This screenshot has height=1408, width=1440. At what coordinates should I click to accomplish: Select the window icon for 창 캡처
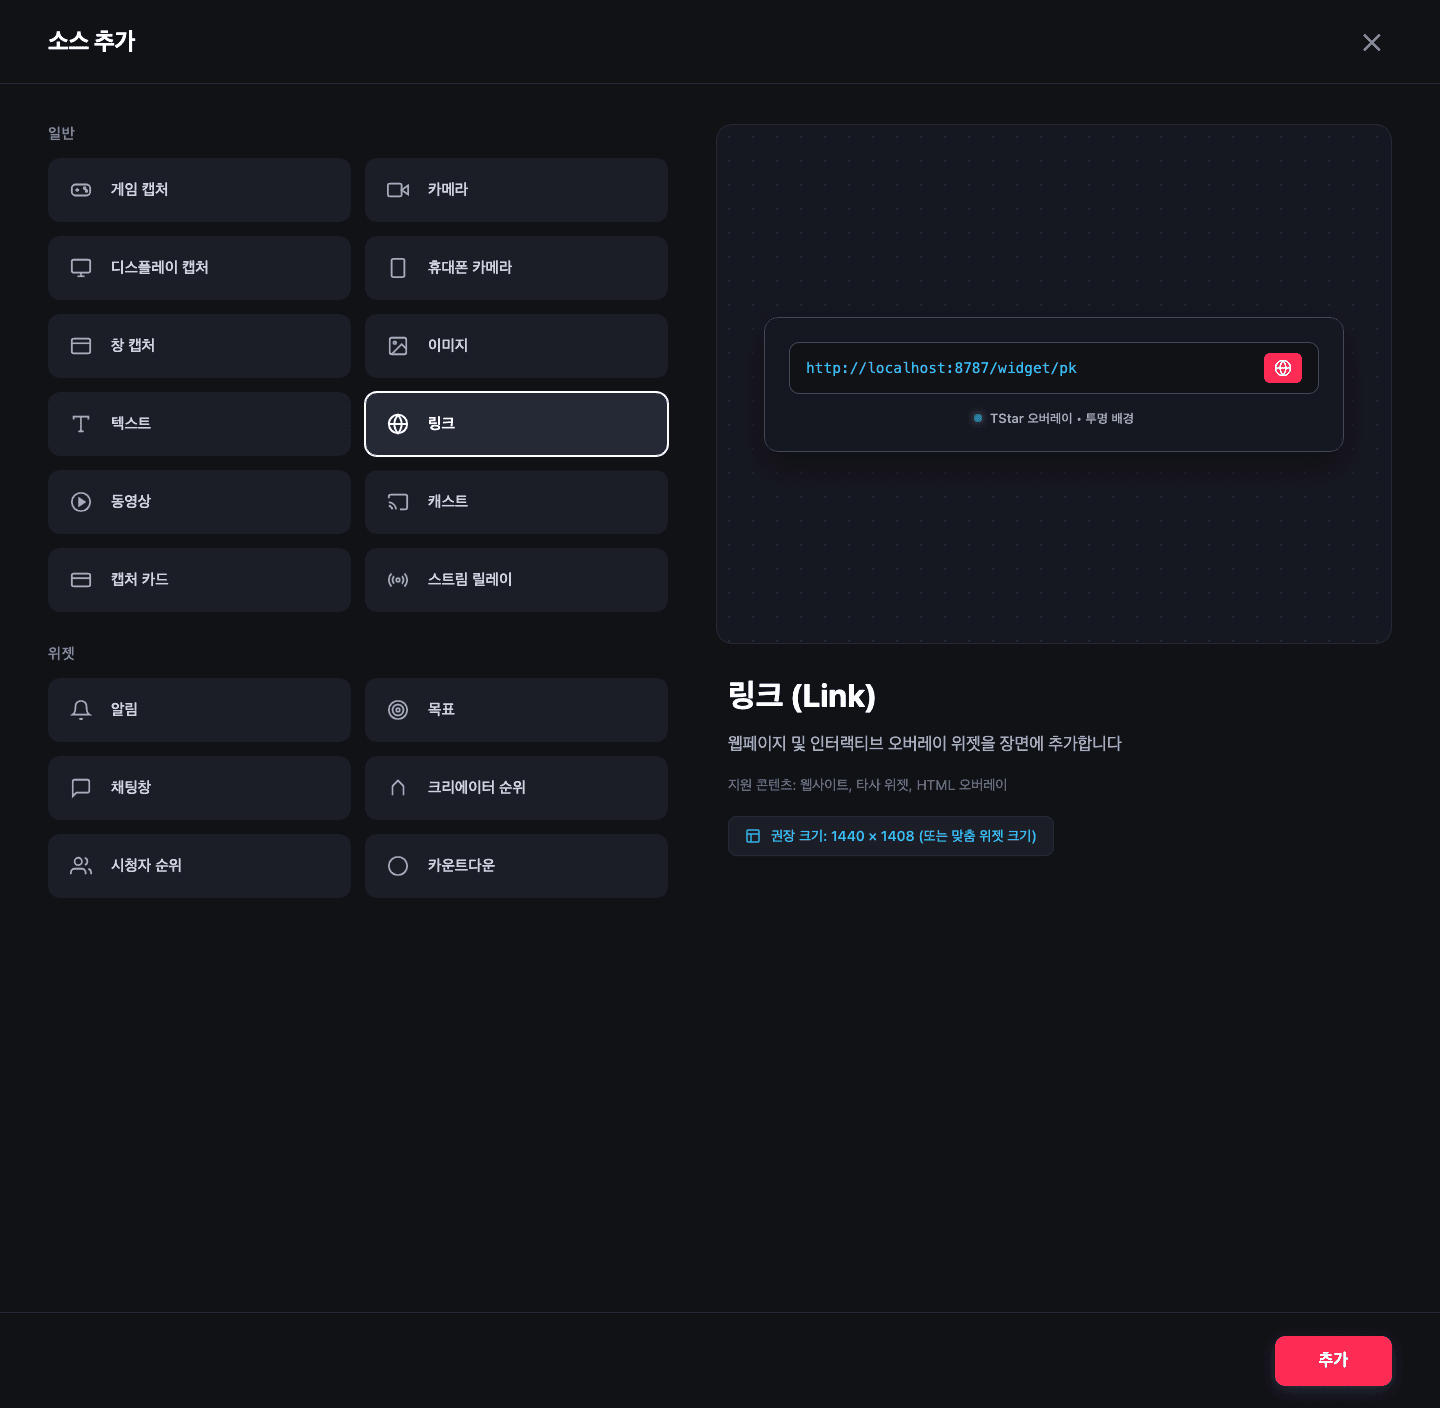coord(81,346)
